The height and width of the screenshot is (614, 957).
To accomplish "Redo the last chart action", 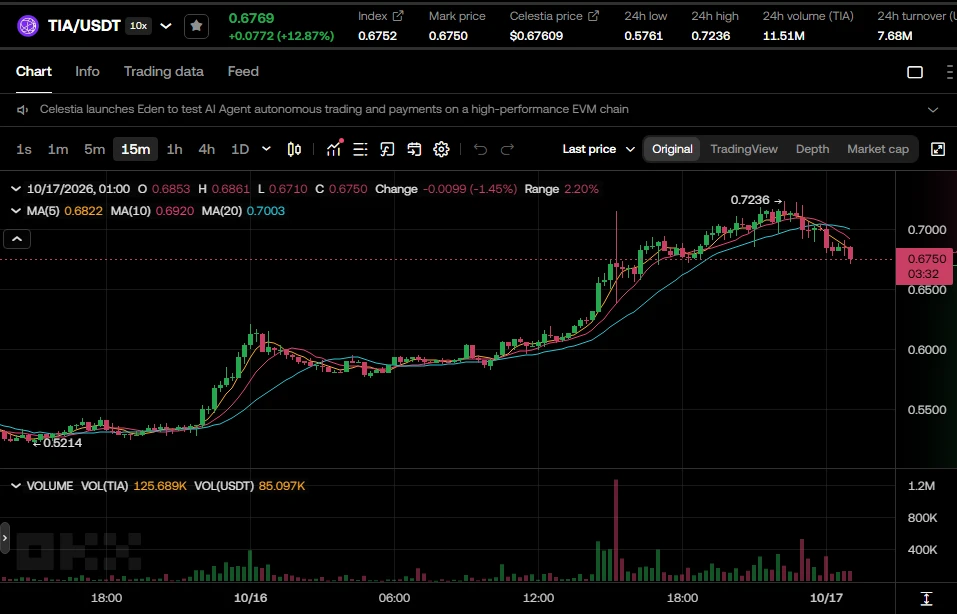I will 507,149.
